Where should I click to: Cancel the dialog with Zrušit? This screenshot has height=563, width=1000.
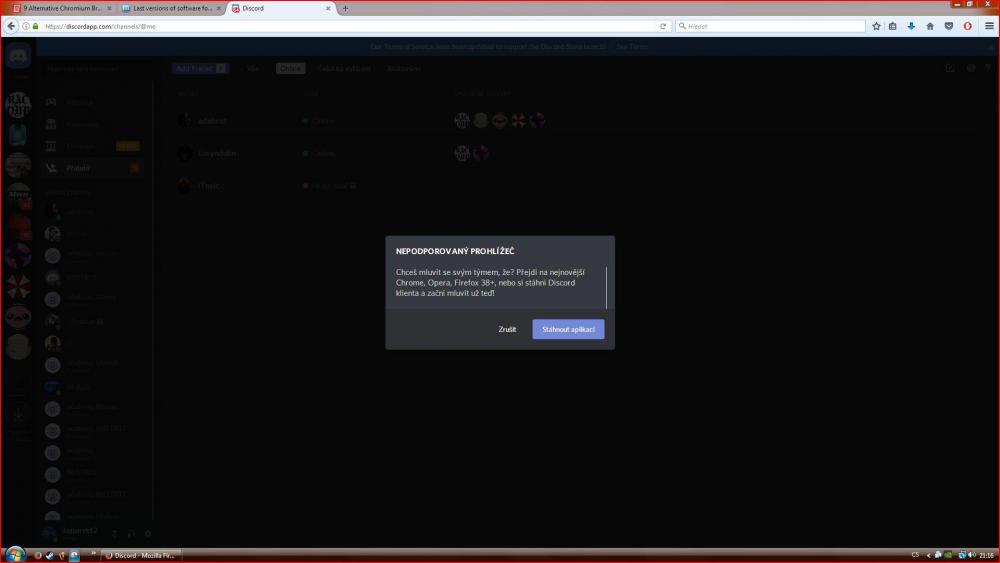(x=507, y=329)
